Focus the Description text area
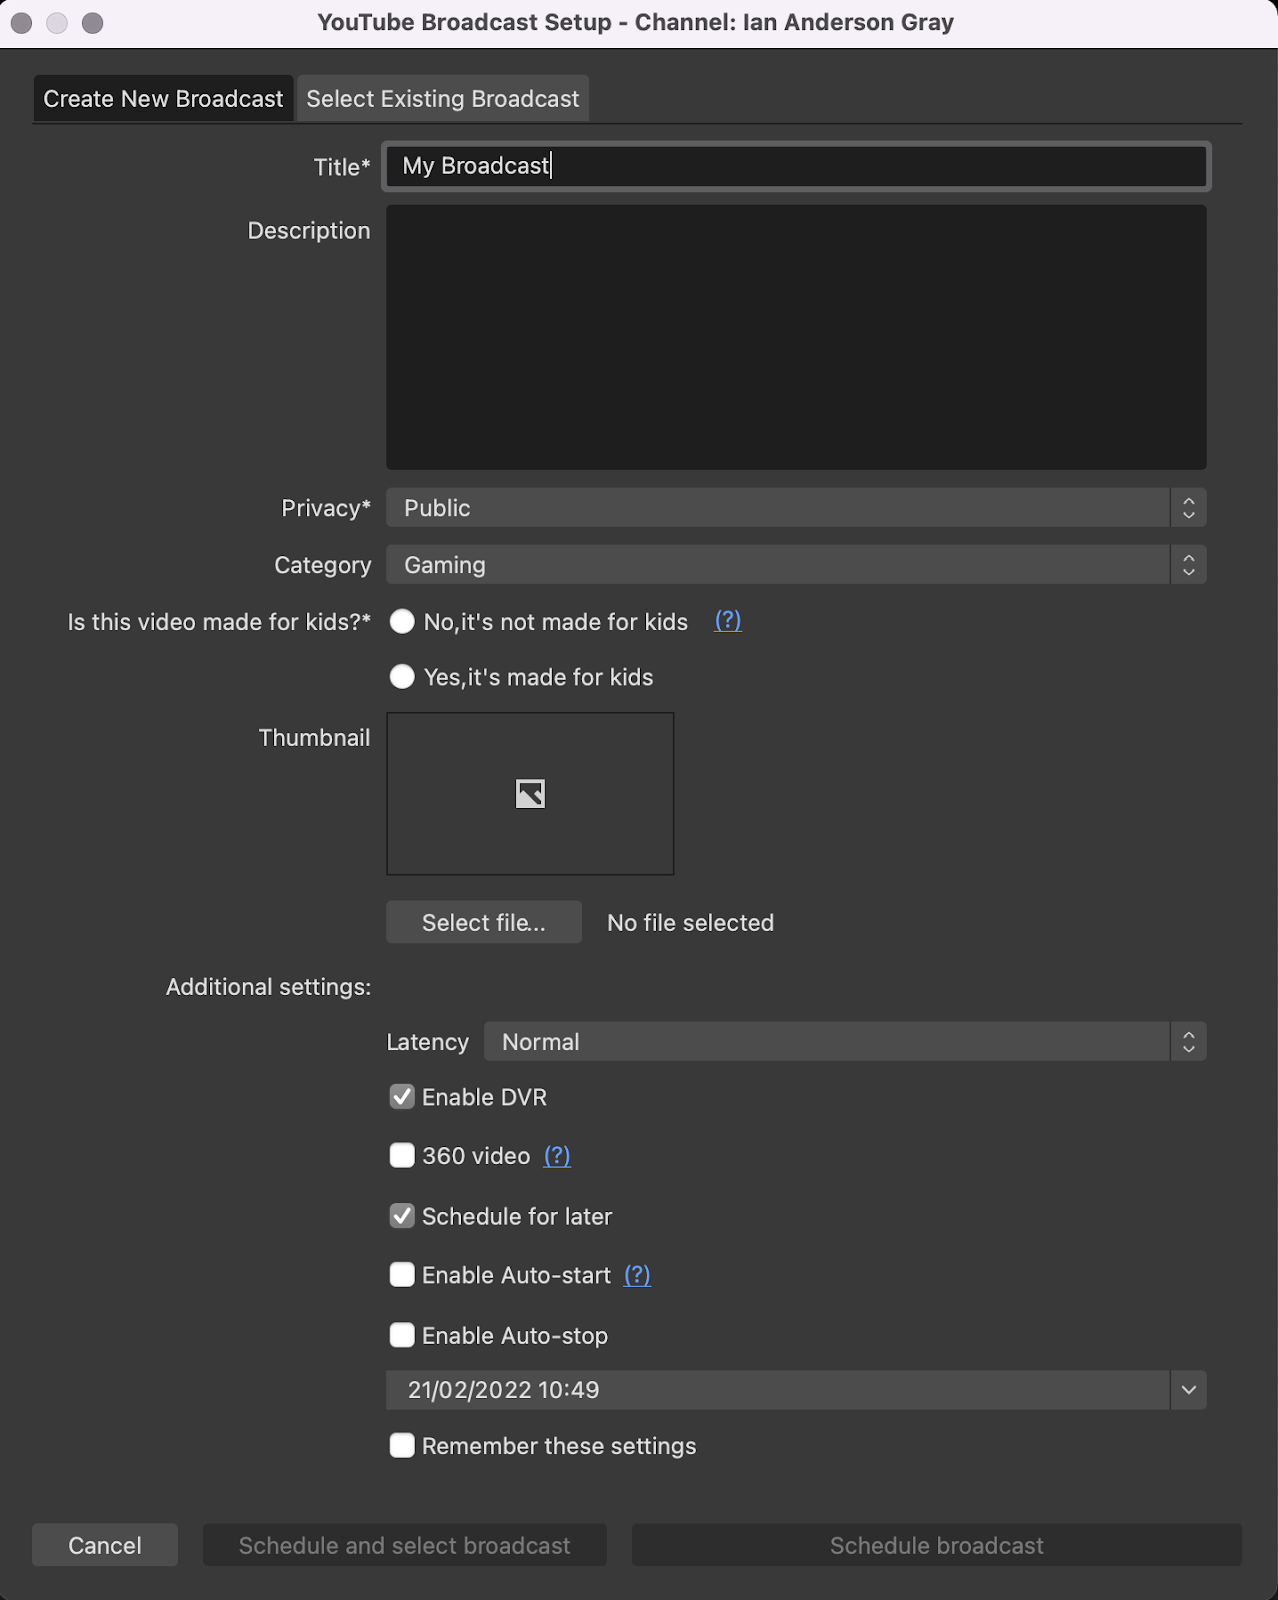The height and width of the screenshot is (1600, 1278). 796,337
